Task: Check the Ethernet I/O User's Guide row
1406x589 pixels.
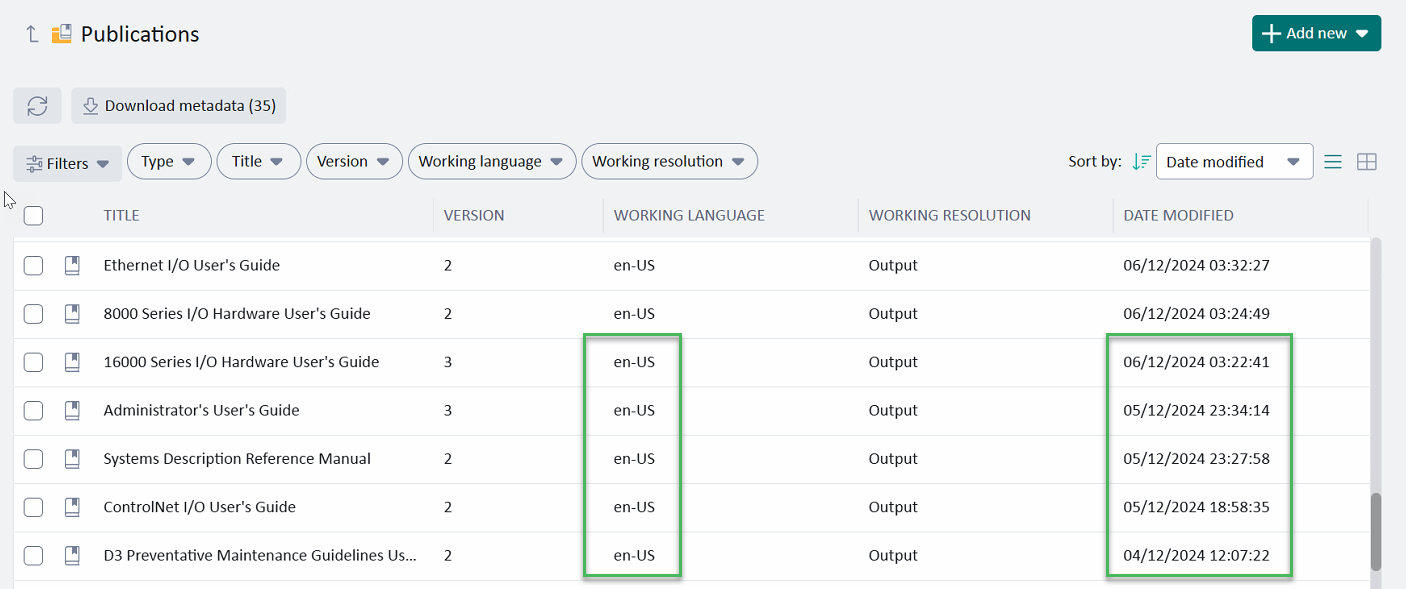Action: (x=33, y=265)
